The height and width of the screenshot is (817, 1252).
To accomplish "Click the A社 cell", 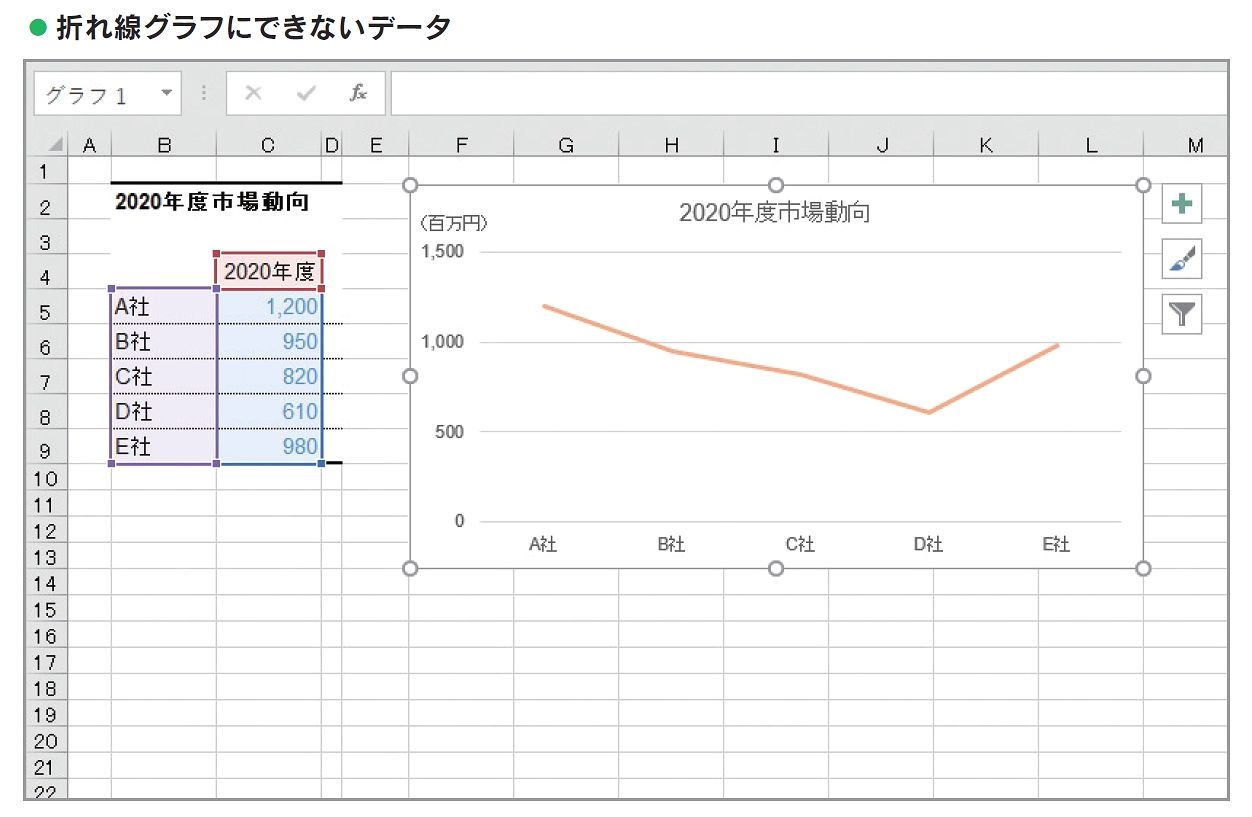I will tap(163, 306).
